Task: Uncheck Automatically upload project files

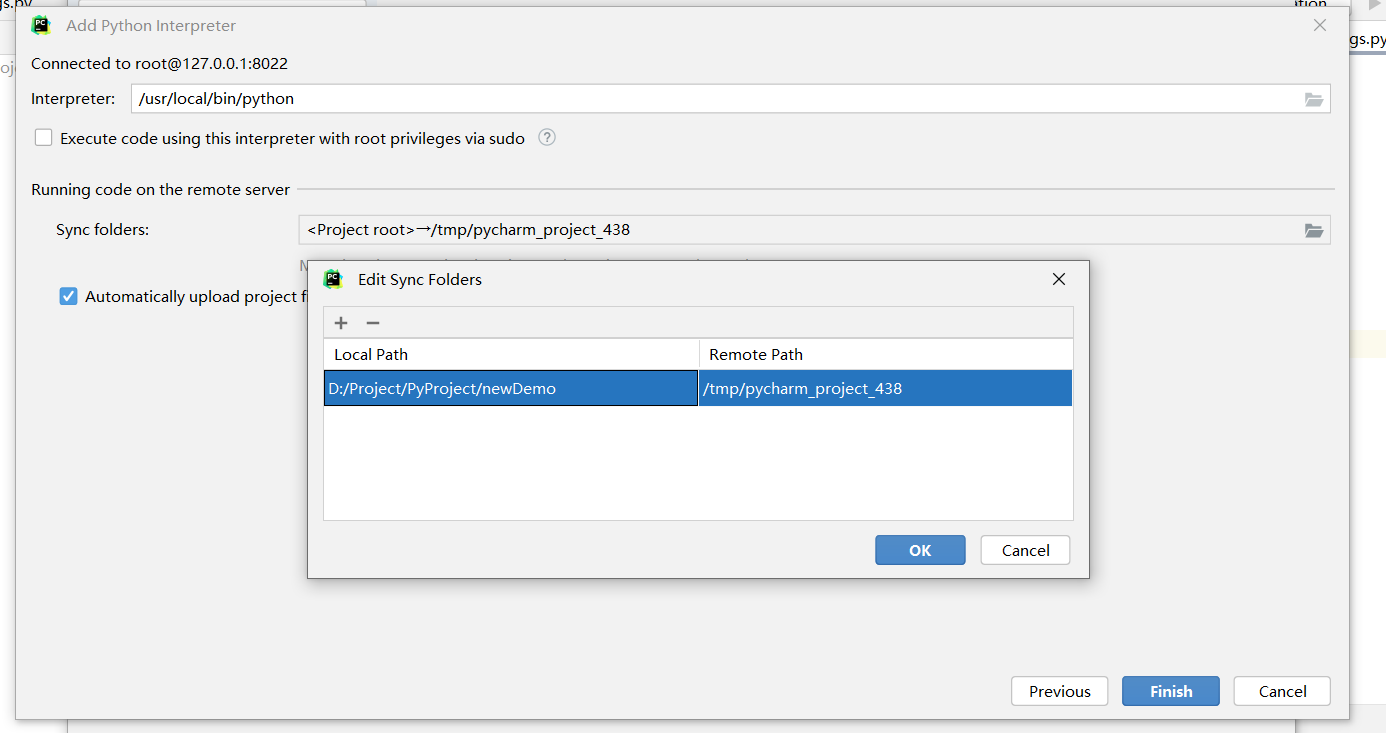Action: coord(68,296)
